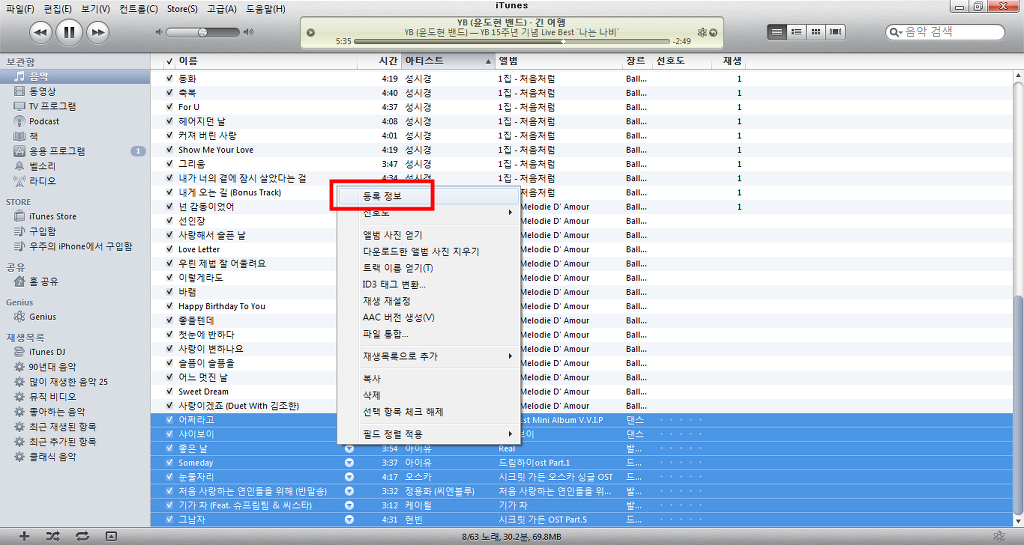
Task: Open the Store(S) menu
Action: [182, 8]
